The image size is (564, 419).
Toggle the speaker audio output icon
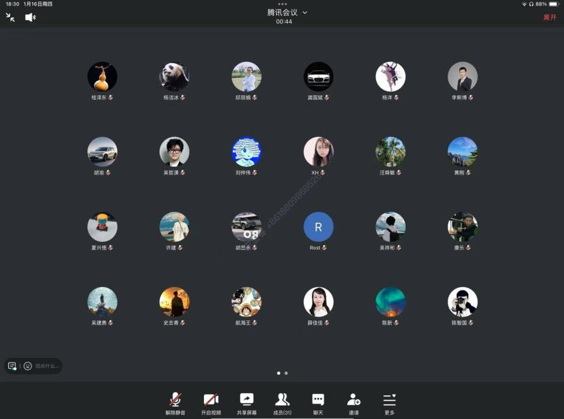click(x=30, y=17)
